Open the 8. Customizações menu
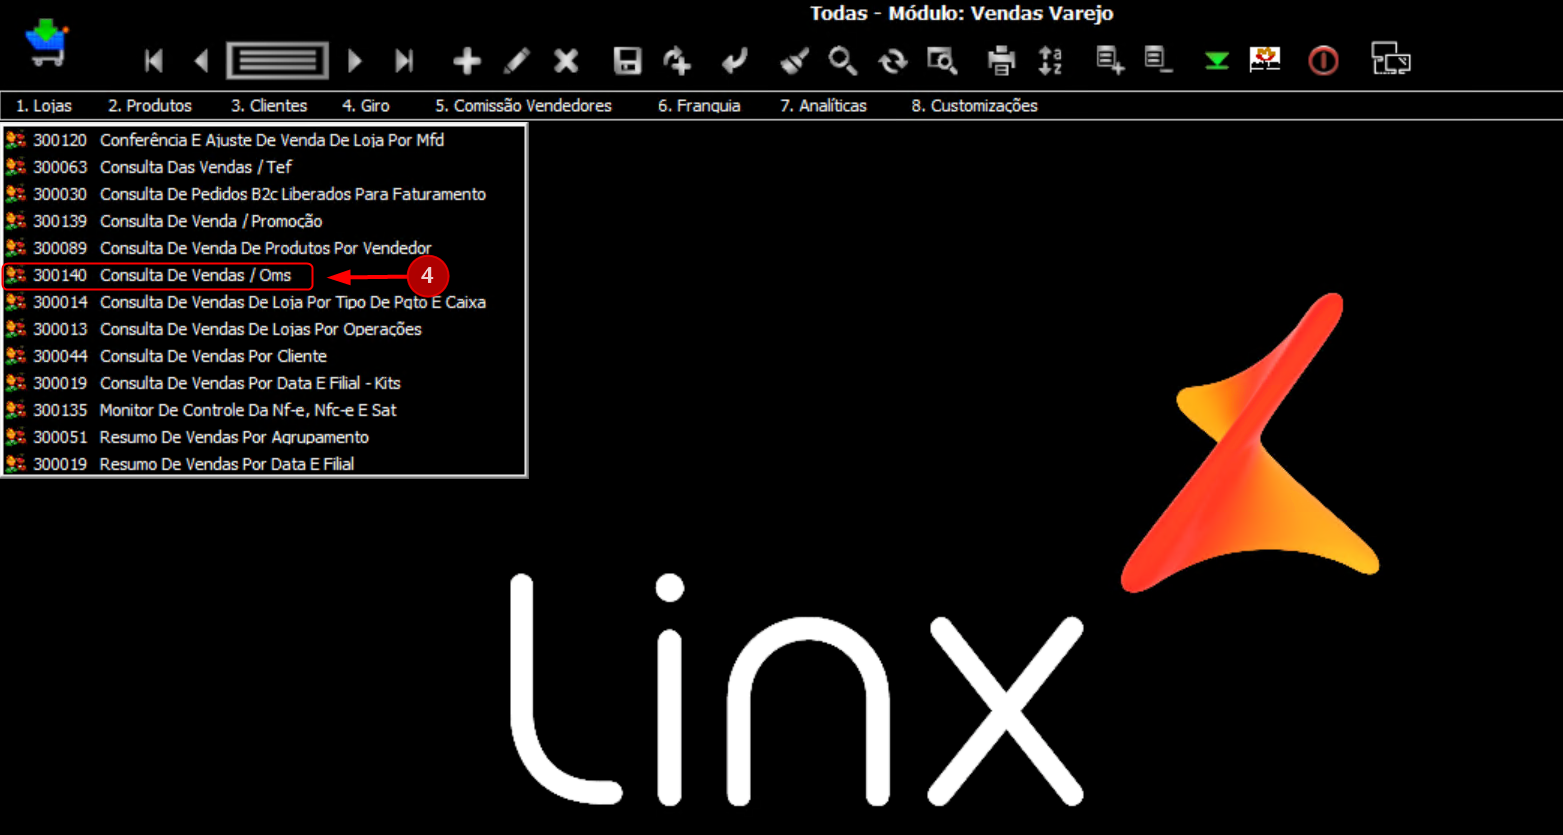Viewport: 1563px width, 835px height. [x=974, y=106]
